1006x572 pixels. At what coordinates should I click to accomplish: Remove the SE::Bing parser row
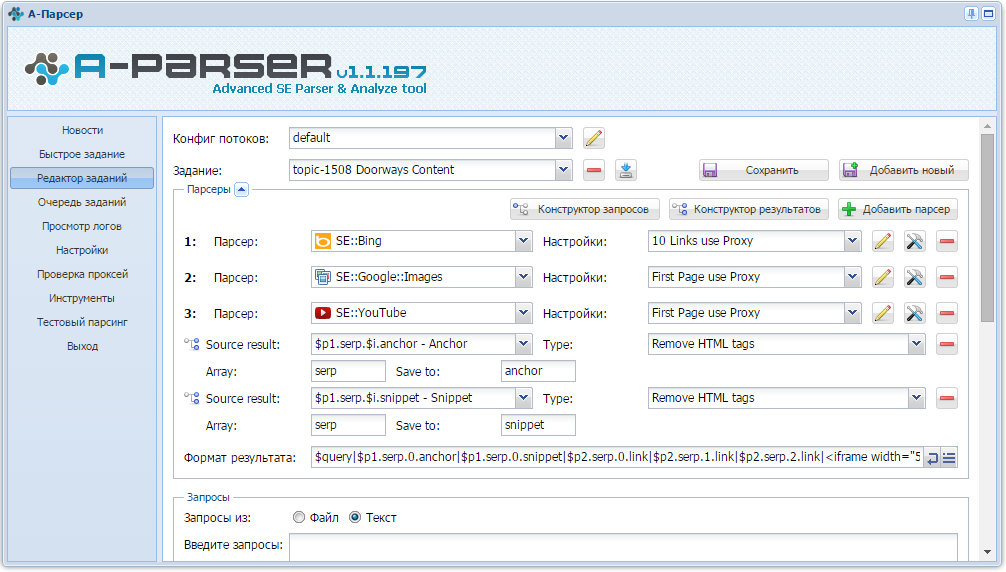coord(946,242)
